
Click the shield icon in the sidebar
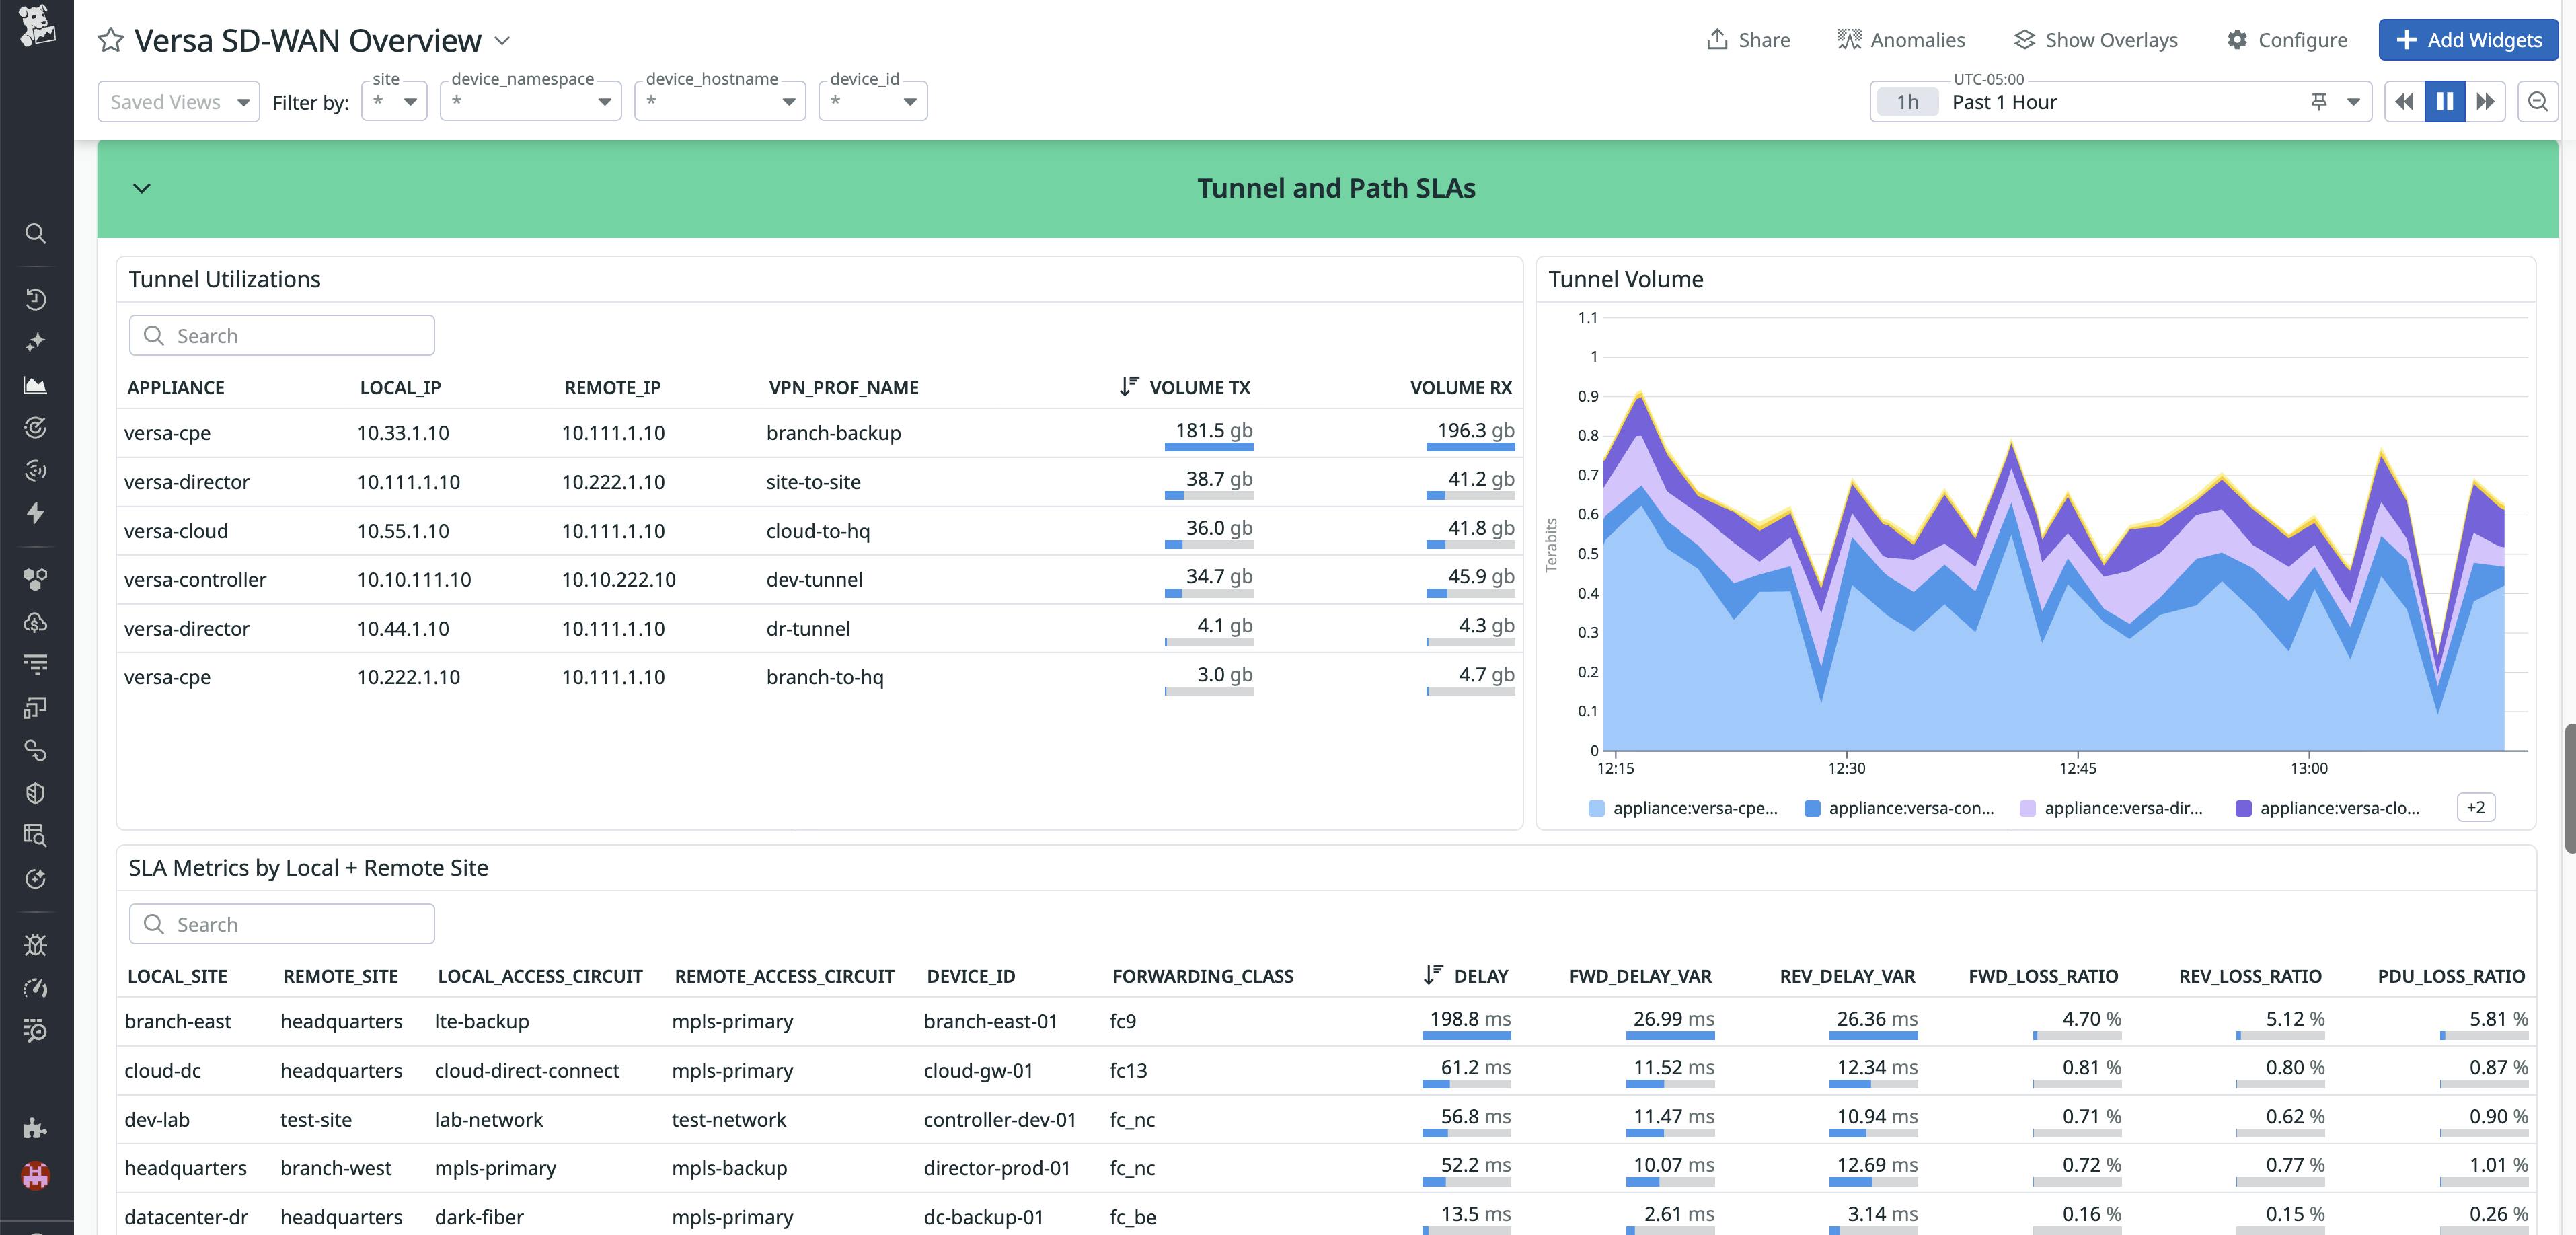(x=36, y=793)
